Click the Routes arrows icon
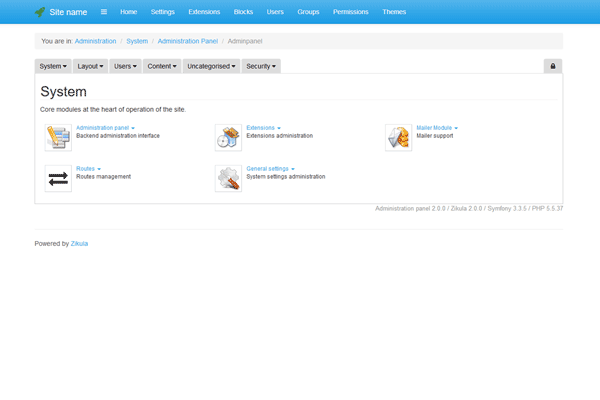600x400 pixels. [x=58, y=178]
